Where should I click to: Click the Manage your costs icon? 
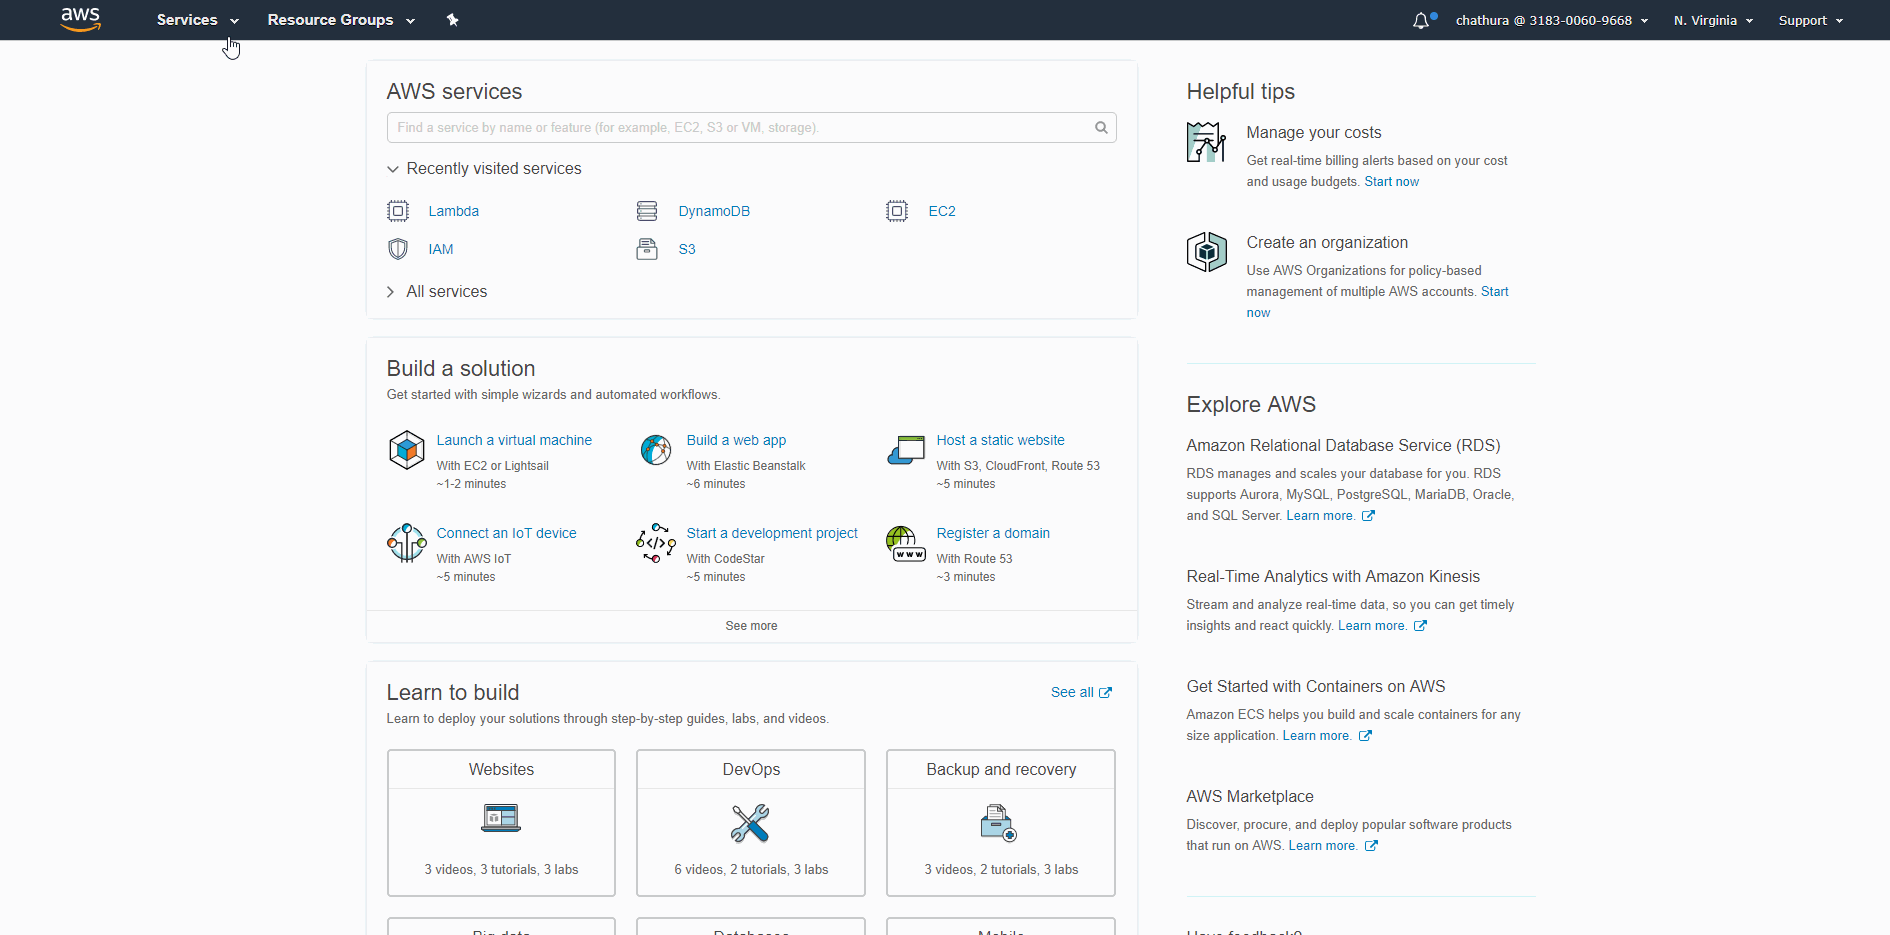1206,142
